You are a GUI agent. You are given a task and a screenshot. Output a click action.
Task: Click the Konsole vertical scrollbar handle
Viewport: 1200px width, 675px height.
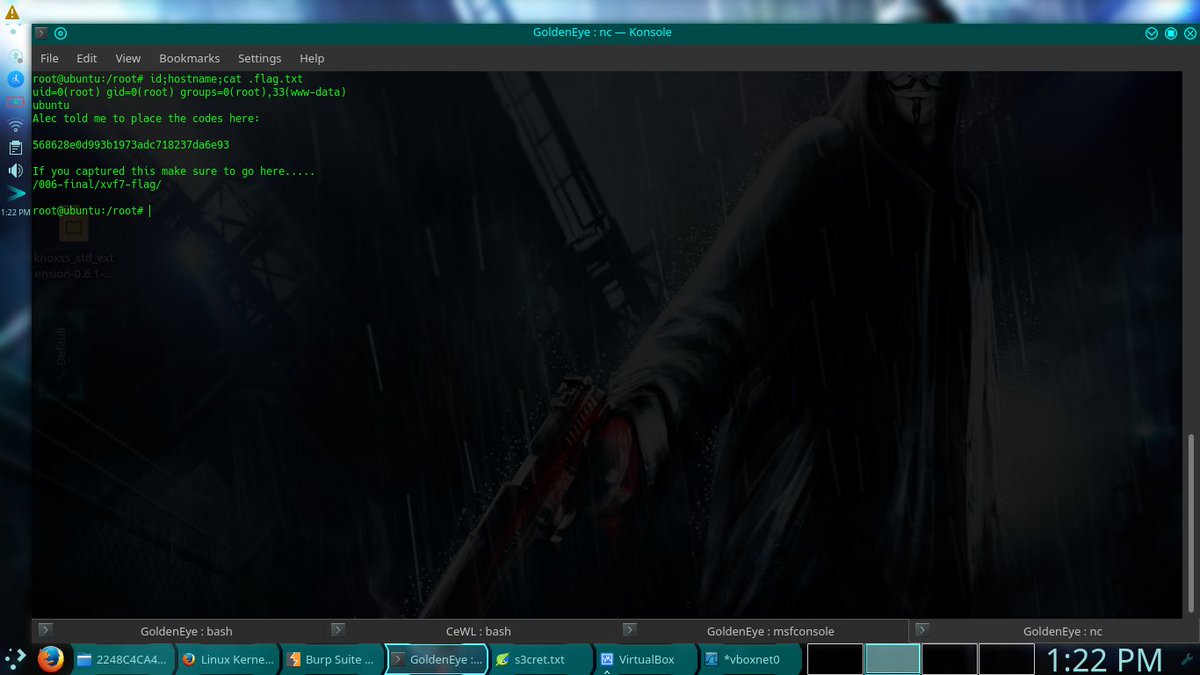pos(1190,523)
